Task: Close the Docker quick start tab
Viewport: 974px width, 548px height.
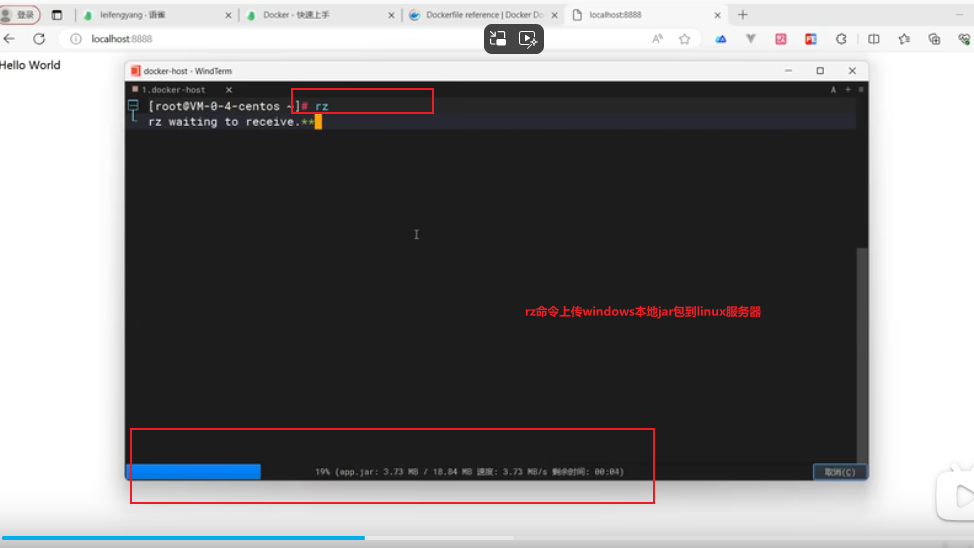Action: tap(391, 15)
